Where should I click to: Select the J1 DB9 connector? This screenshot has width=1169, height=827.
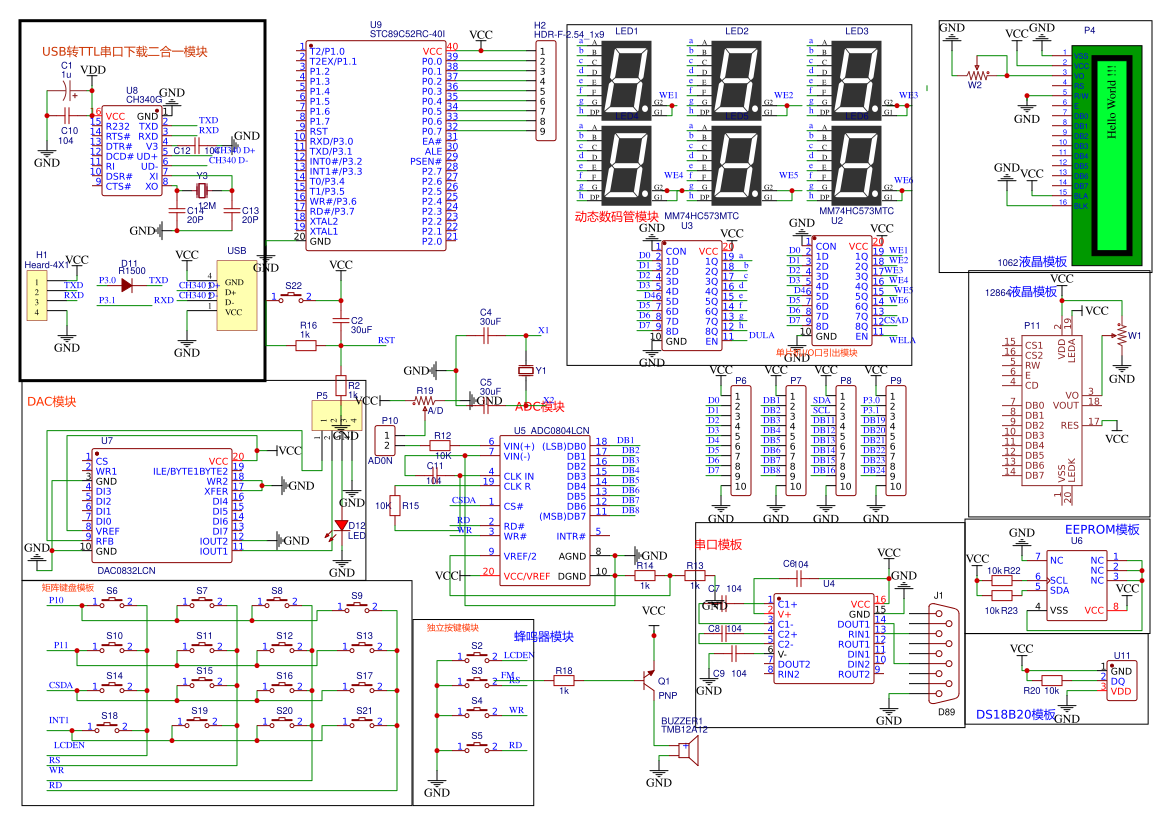click(942, 653)
